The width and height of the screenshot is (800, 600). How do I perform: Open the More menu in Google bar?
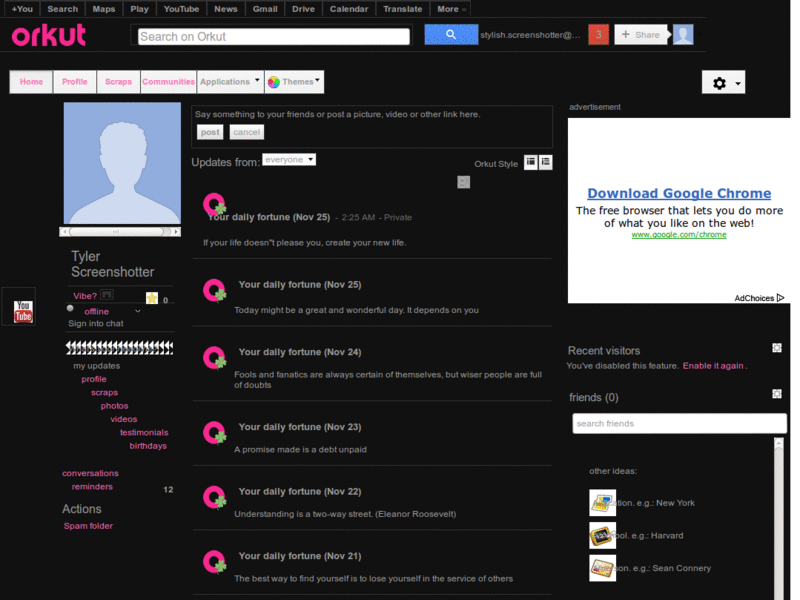(451, 9)
